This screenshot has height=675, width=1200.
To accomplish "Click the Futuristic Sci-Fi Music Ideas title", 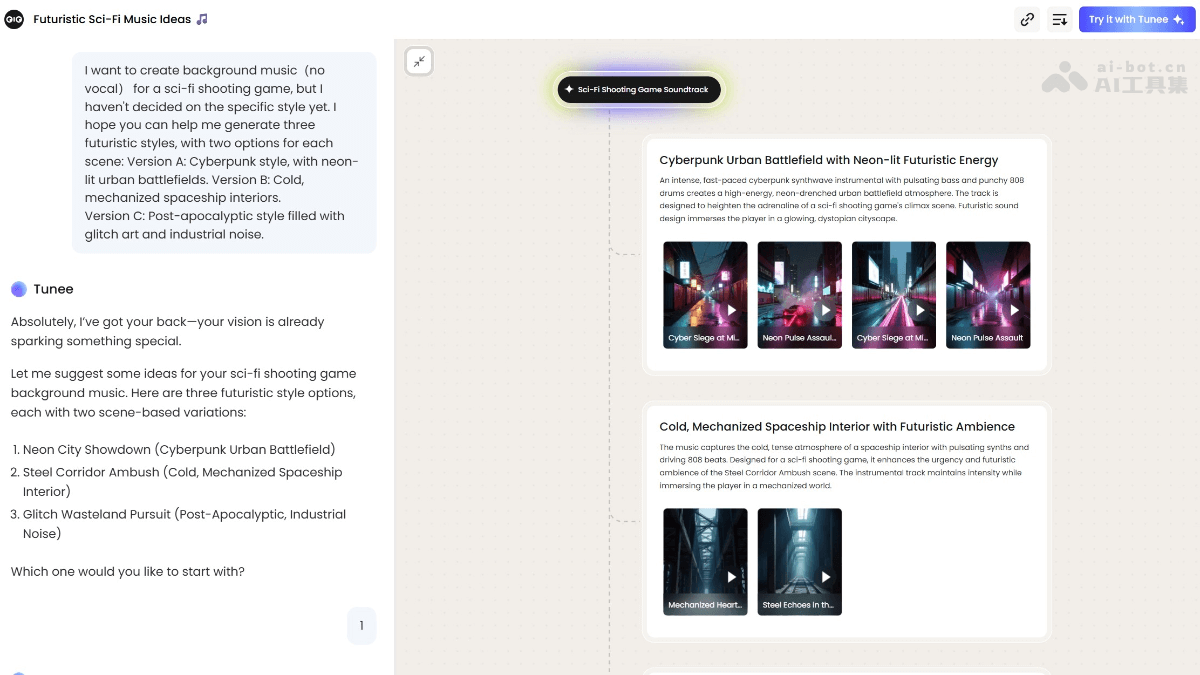I will [112, 19].
